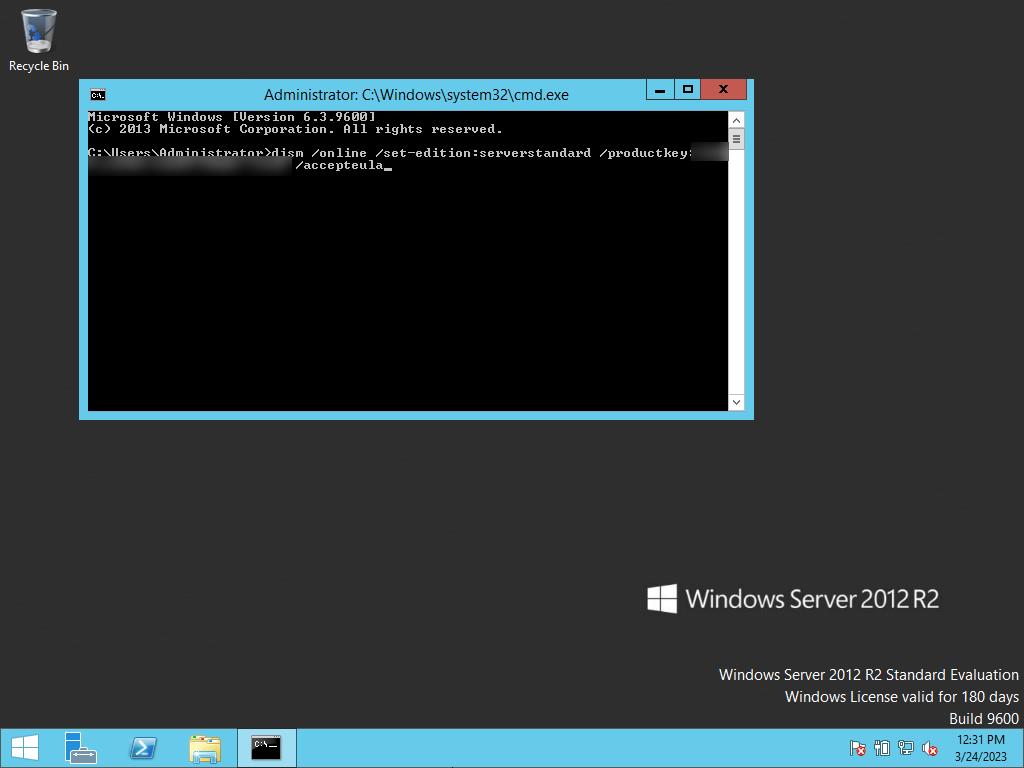The image size is (1024, 768).
Task: Click the /set-edition:serverstandard text in the command line
Action: pyautogui.click(x=483, y=153)
